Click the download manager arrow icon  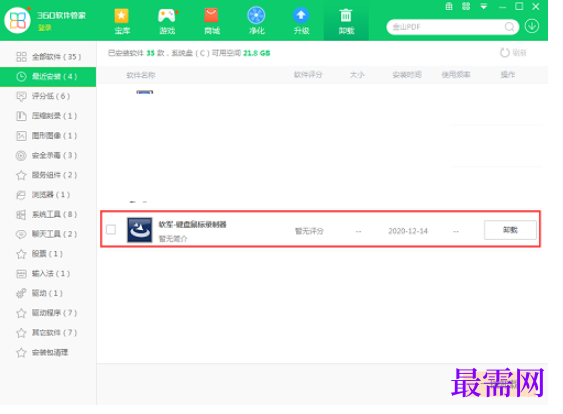(532, 26)
